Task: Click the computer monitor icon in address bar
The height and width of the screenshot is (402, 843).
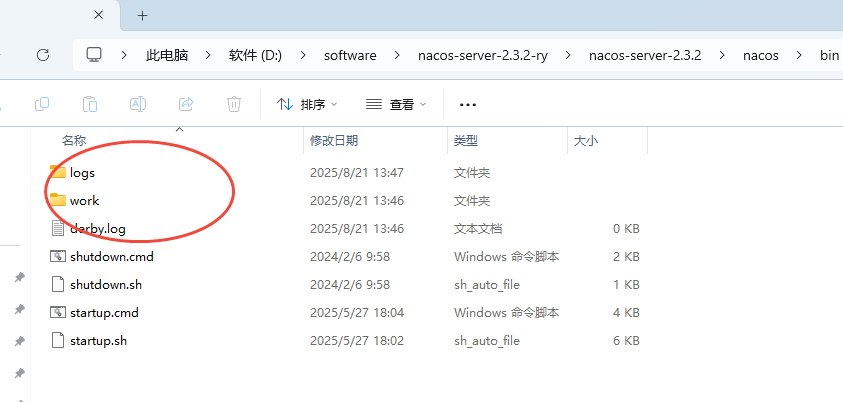Action: coord(95,55)
